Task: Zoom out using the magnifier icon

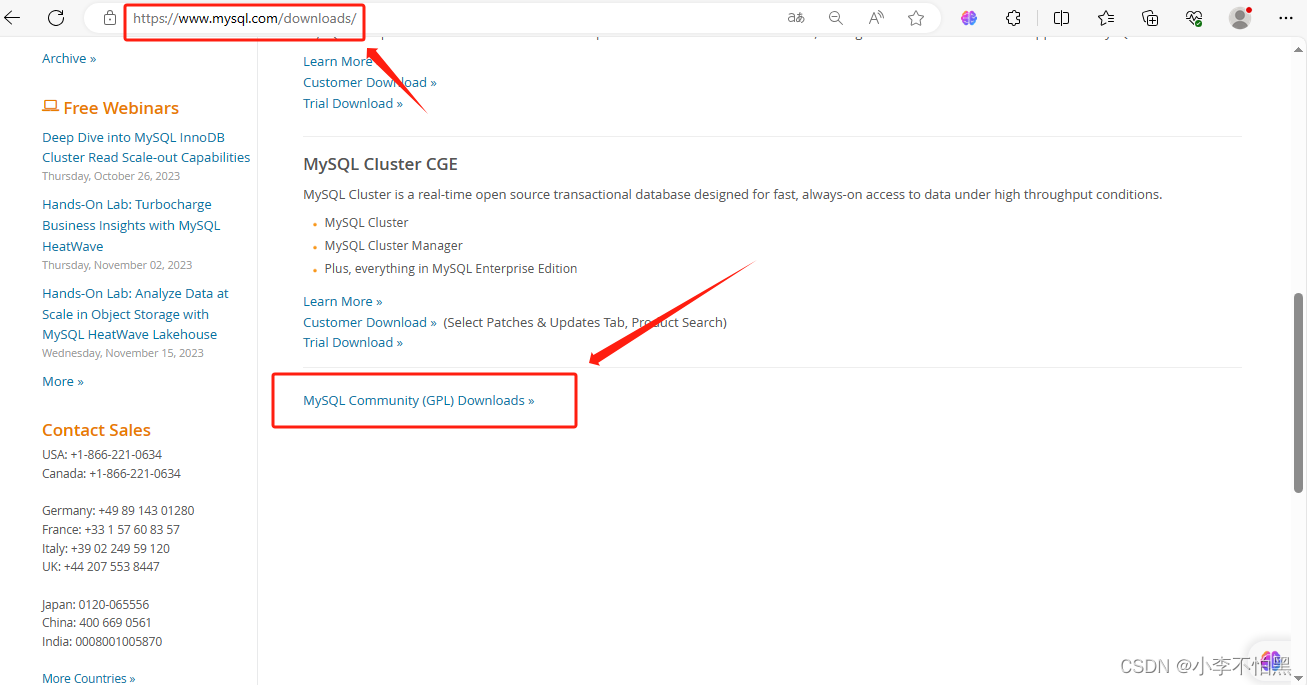Action: [836, 17]
